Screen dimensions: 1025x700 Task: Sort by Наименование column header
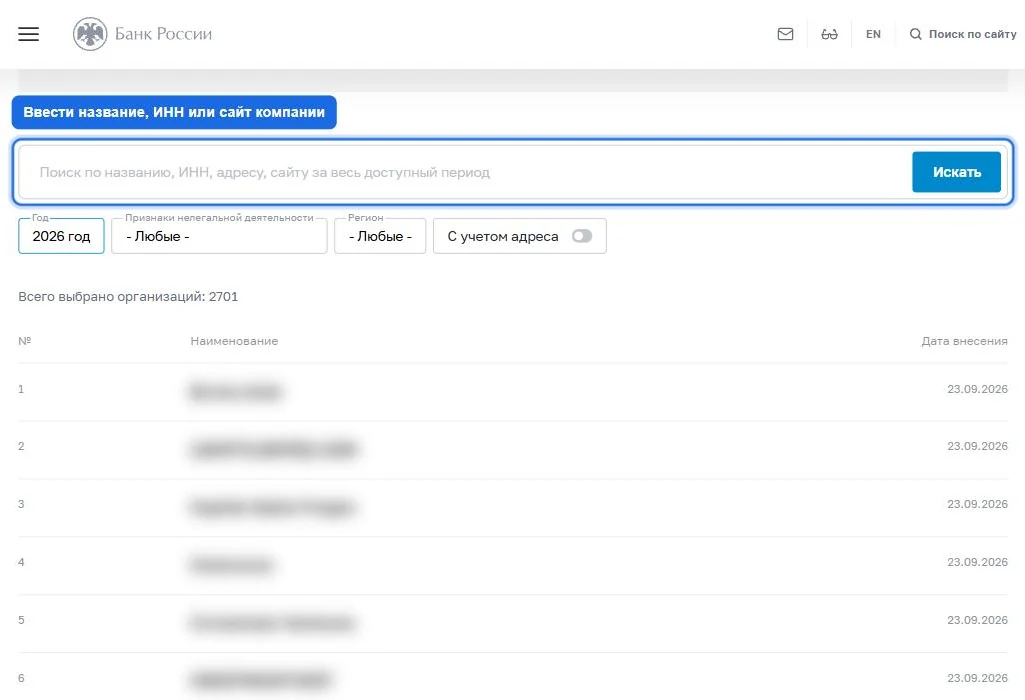click(234, 341)
